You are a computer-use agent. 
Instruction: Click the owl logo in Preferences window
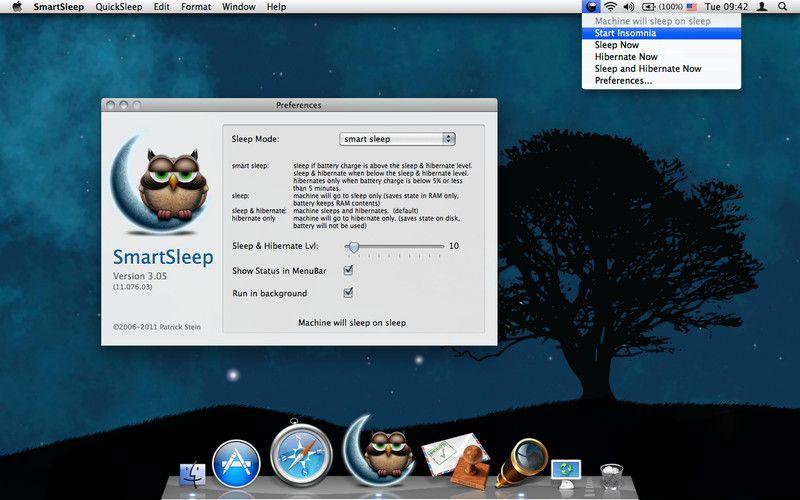pyautogui.click(x=160, y=184)
